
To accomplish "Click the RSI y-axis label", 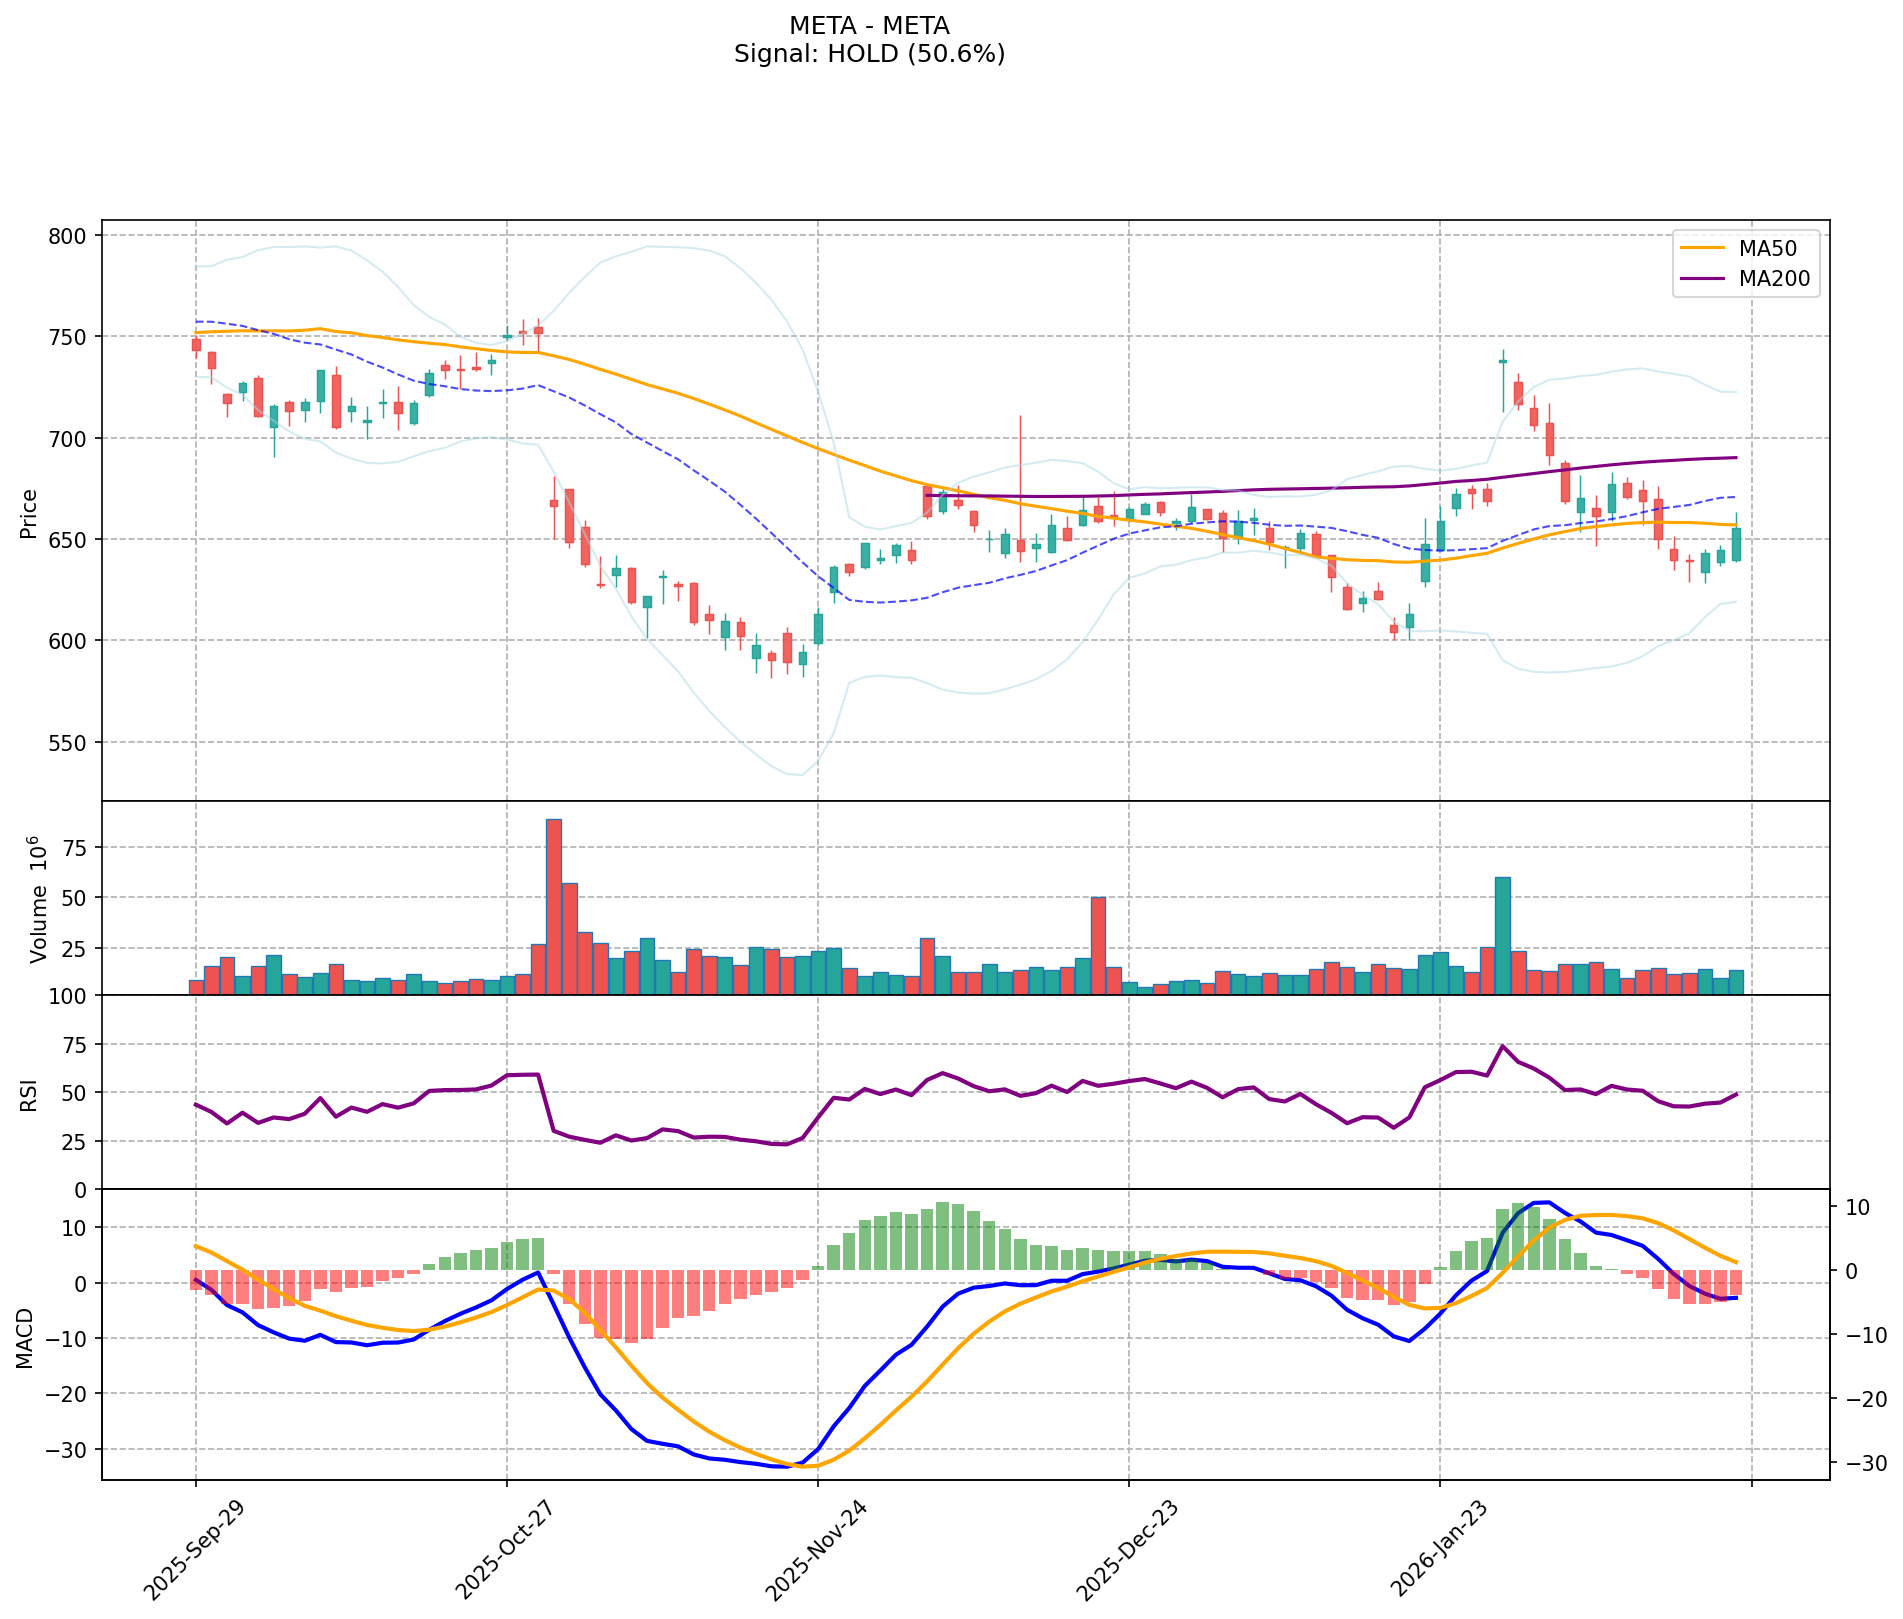I will point(29,1092).
